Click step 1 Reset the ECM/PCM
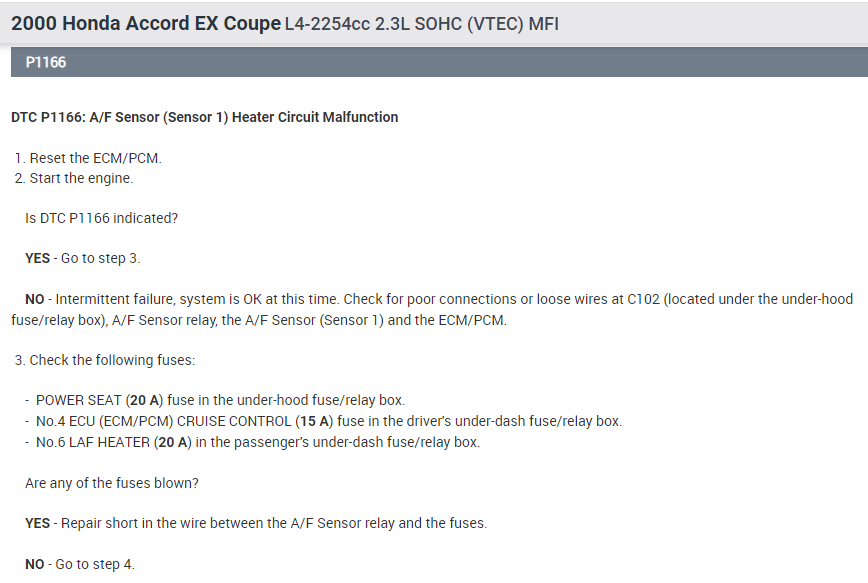 95,158
